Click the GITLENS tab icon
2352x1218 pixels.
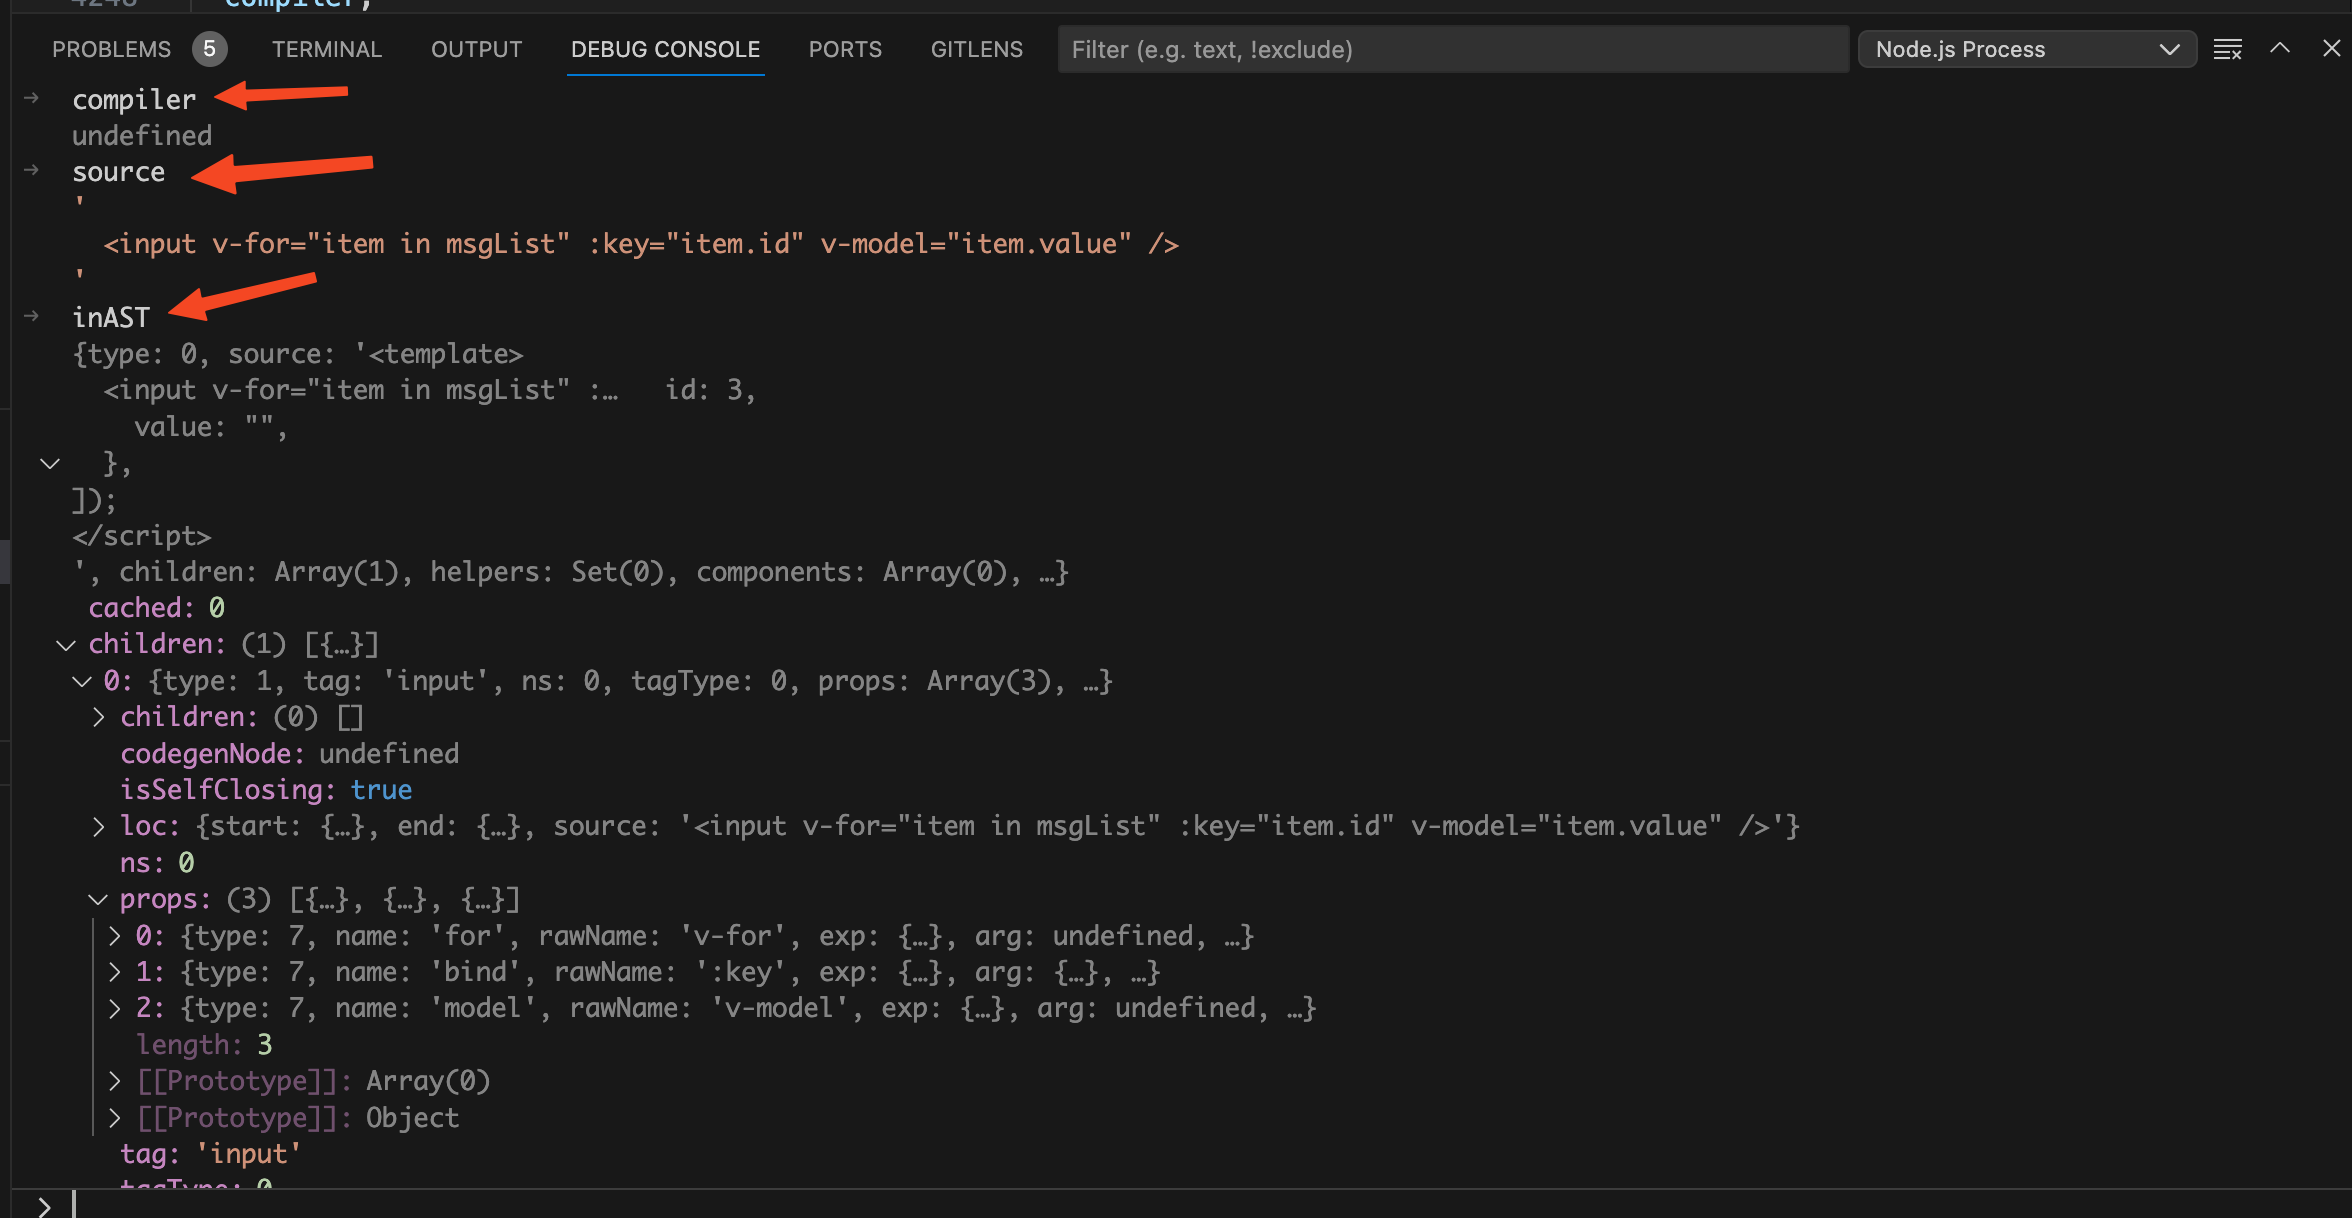pos(974,48)
